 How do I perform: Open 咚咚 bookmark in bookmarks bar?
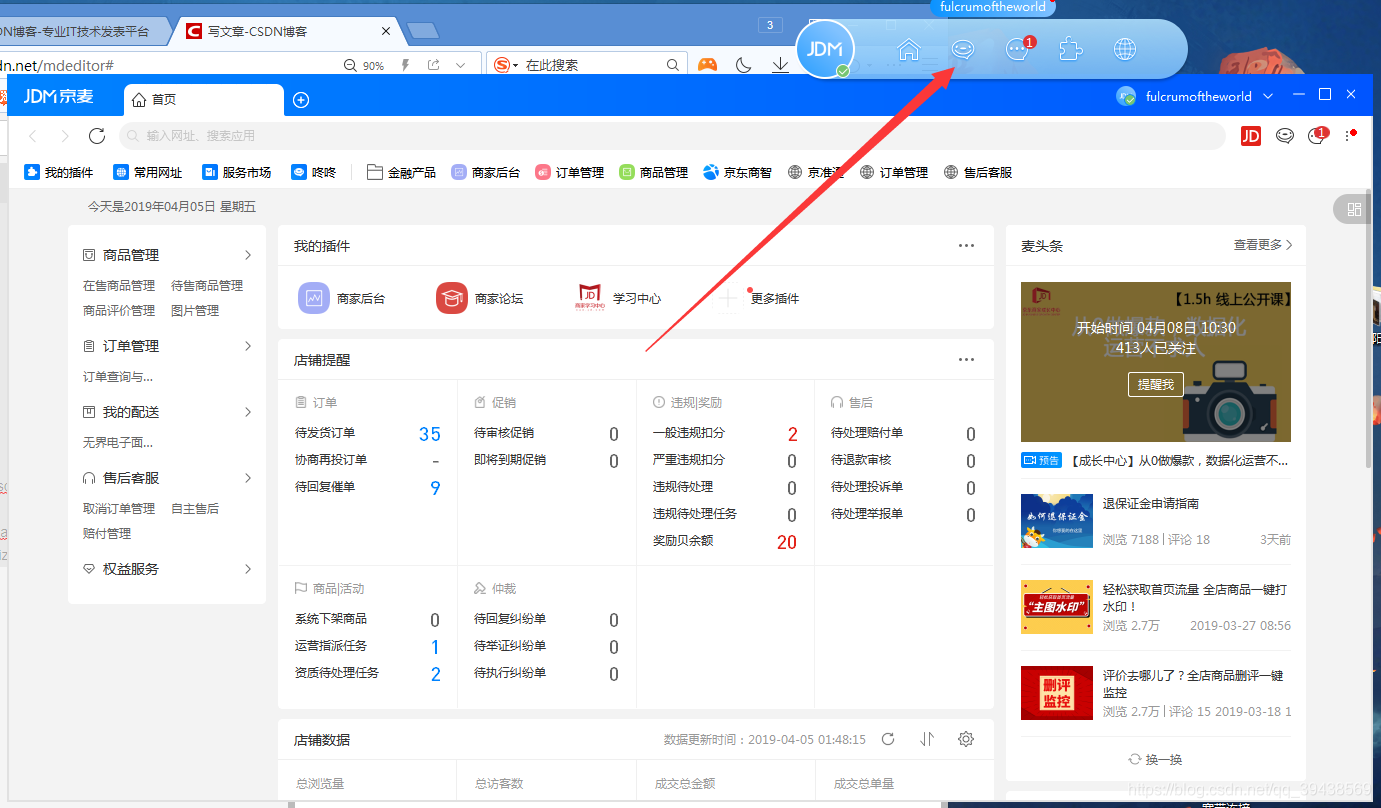pyautogui.click(x=314, y=172)
